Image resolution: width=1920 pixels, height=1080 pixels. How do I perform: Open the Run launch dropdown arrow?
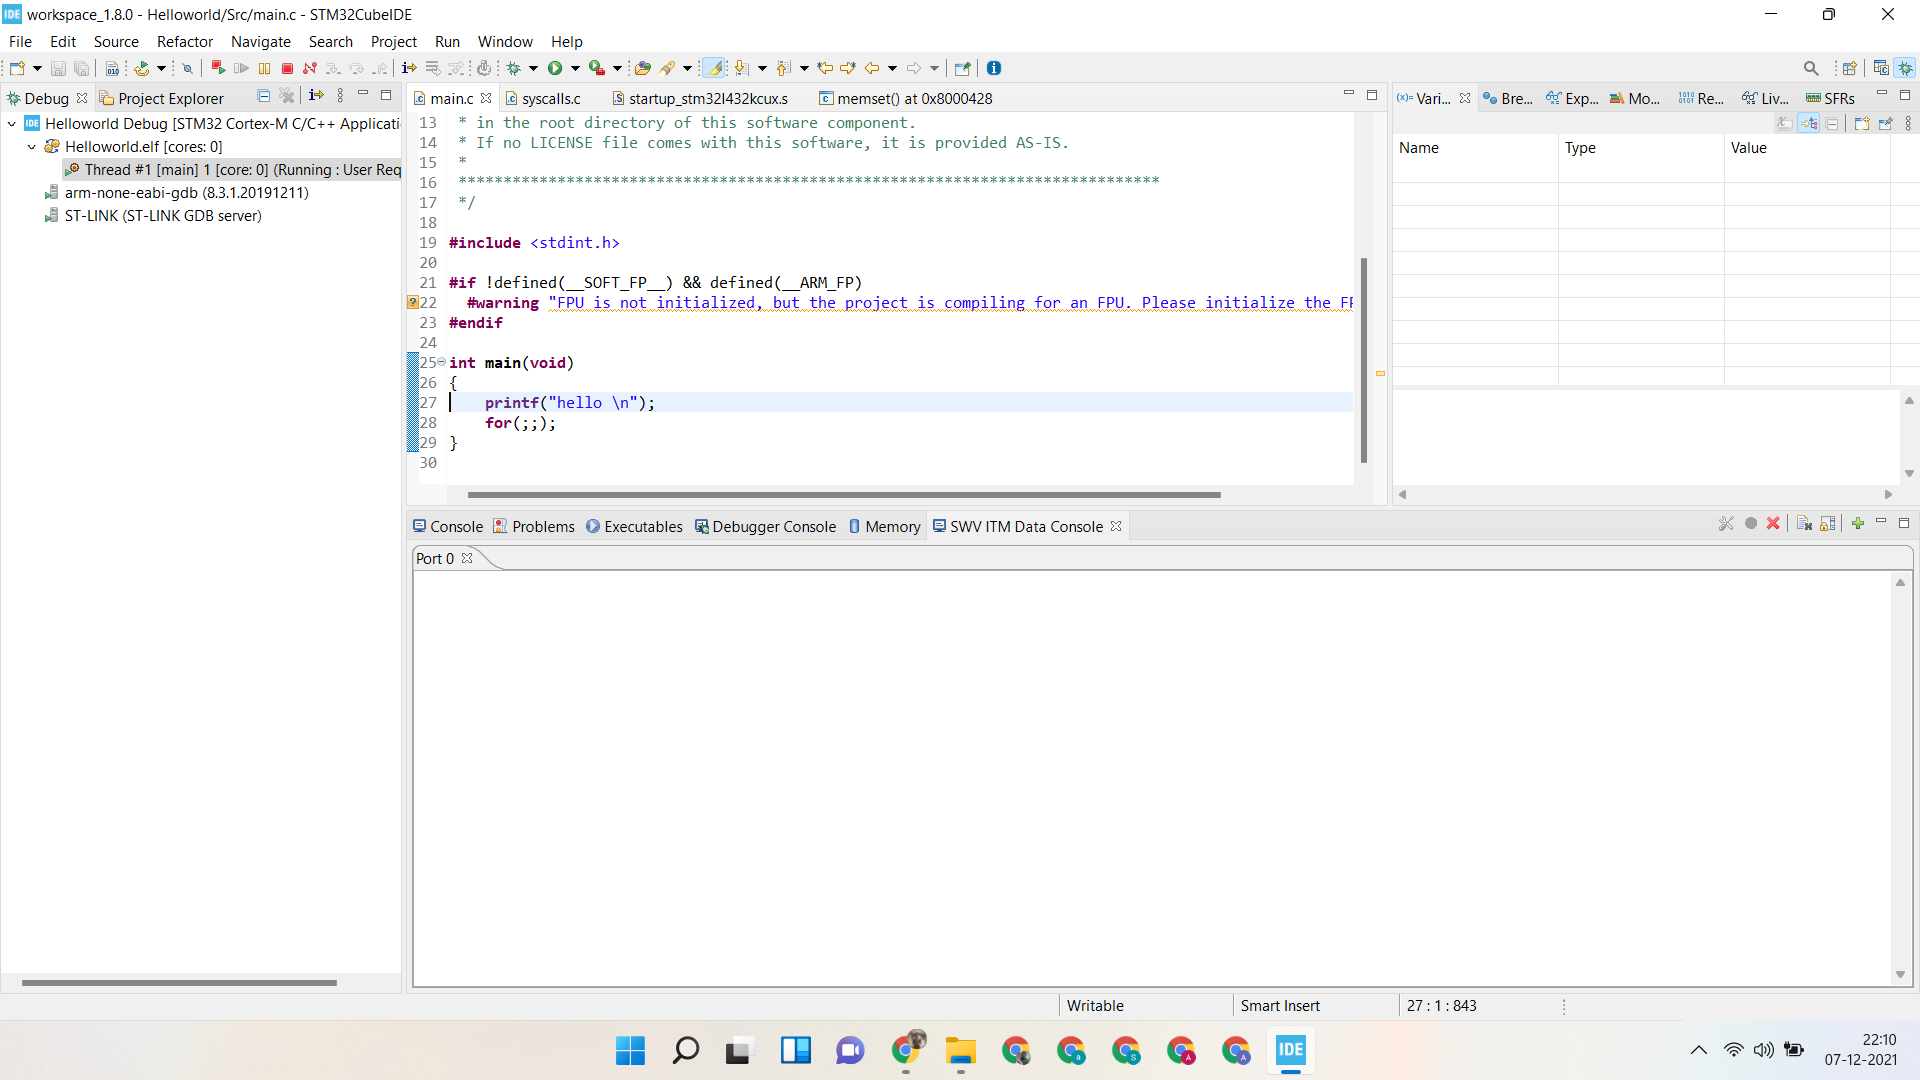pyautogui.click(x=575, y=68)
